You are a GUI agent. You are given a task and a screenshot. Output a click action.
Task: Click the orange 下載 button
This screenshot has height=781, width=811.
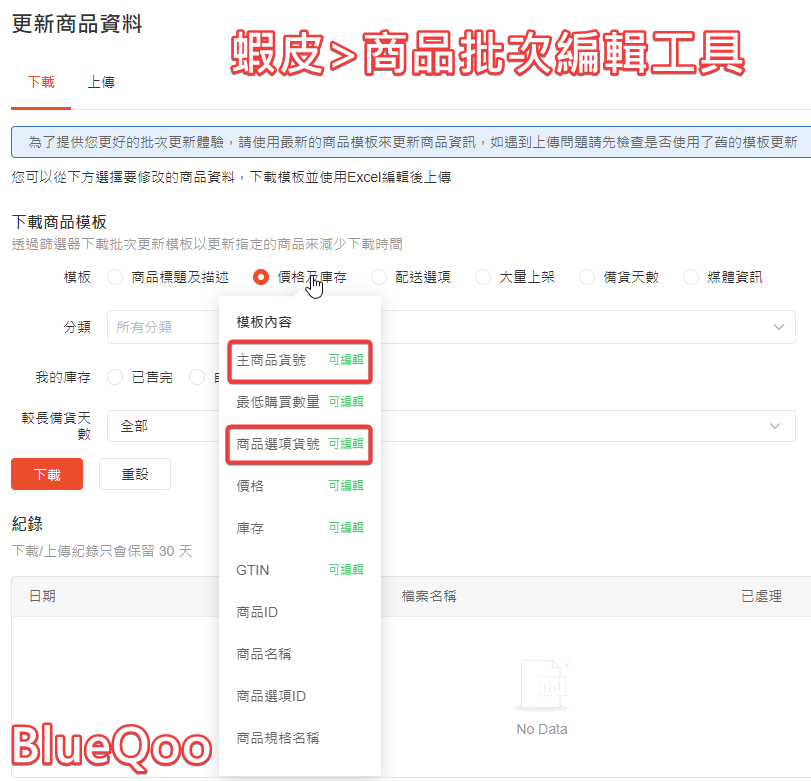[46, 474]
